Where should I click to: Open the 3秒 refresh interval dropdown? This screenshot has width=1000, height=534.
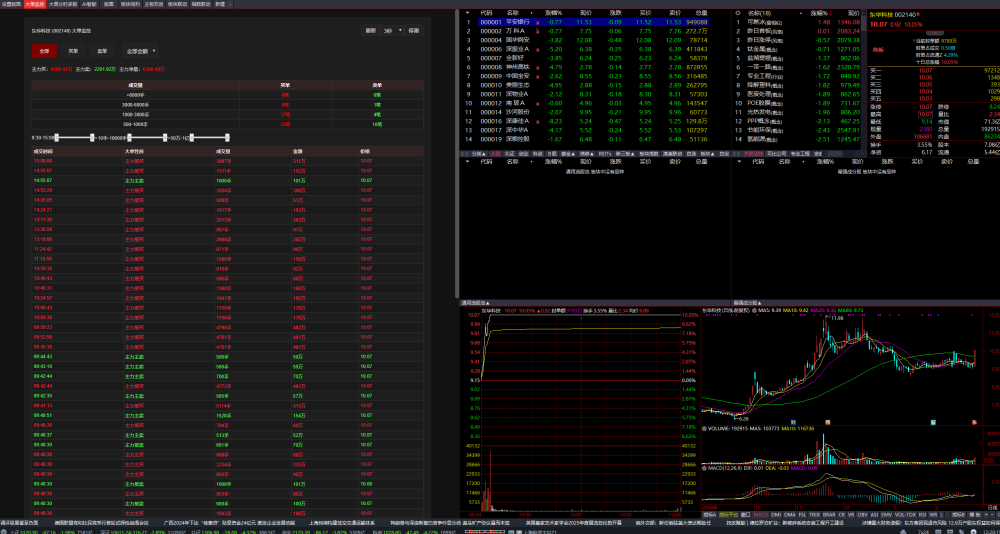[x=392, y=30]
